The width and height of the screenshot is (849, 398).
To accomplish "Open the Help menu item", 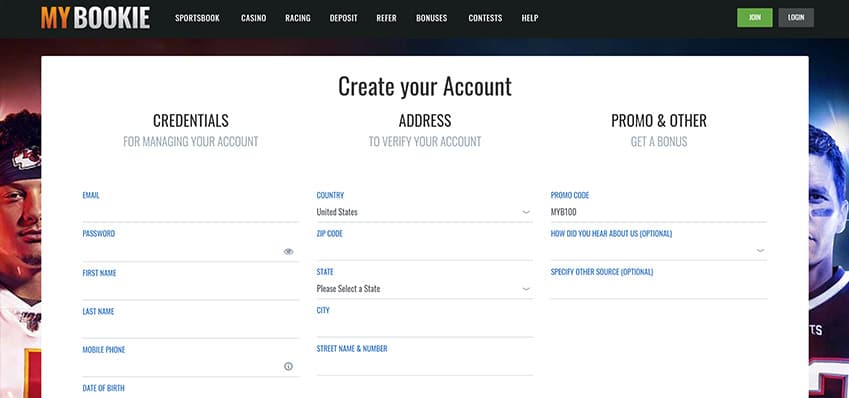I will (530, 18).
